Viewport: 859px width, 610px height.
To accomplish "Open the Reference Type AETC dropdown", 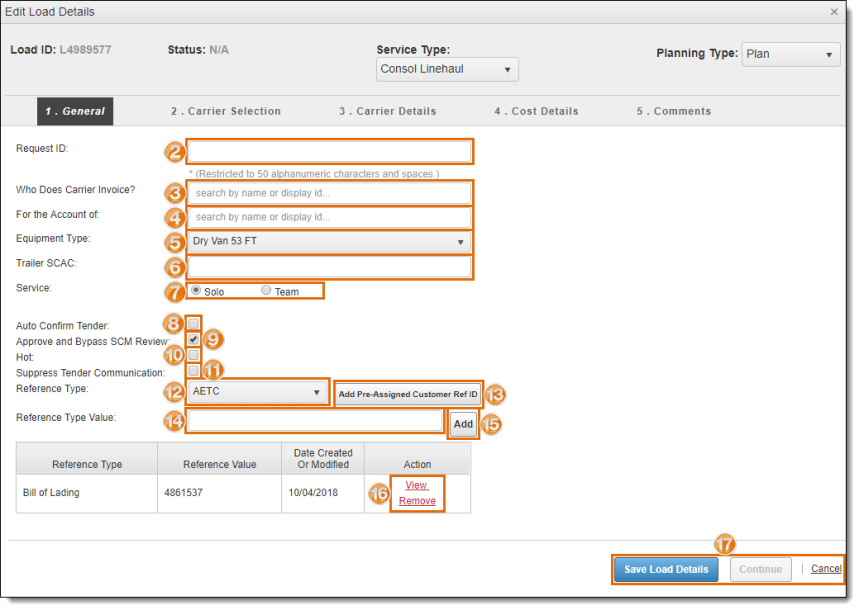I will [257, 392].
